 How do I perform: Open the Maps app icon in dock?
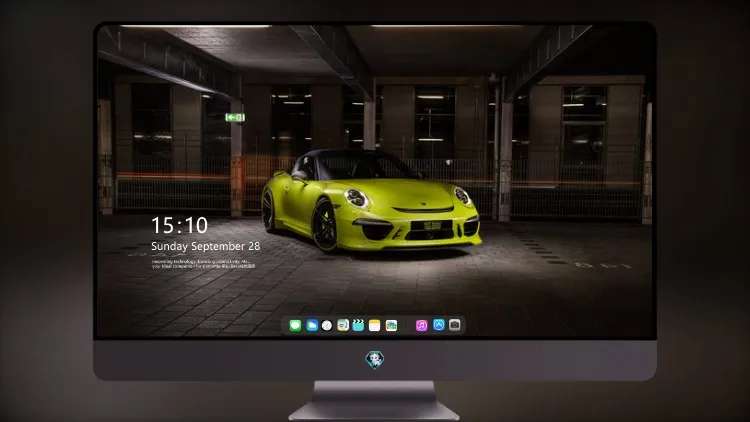[343, 325]
